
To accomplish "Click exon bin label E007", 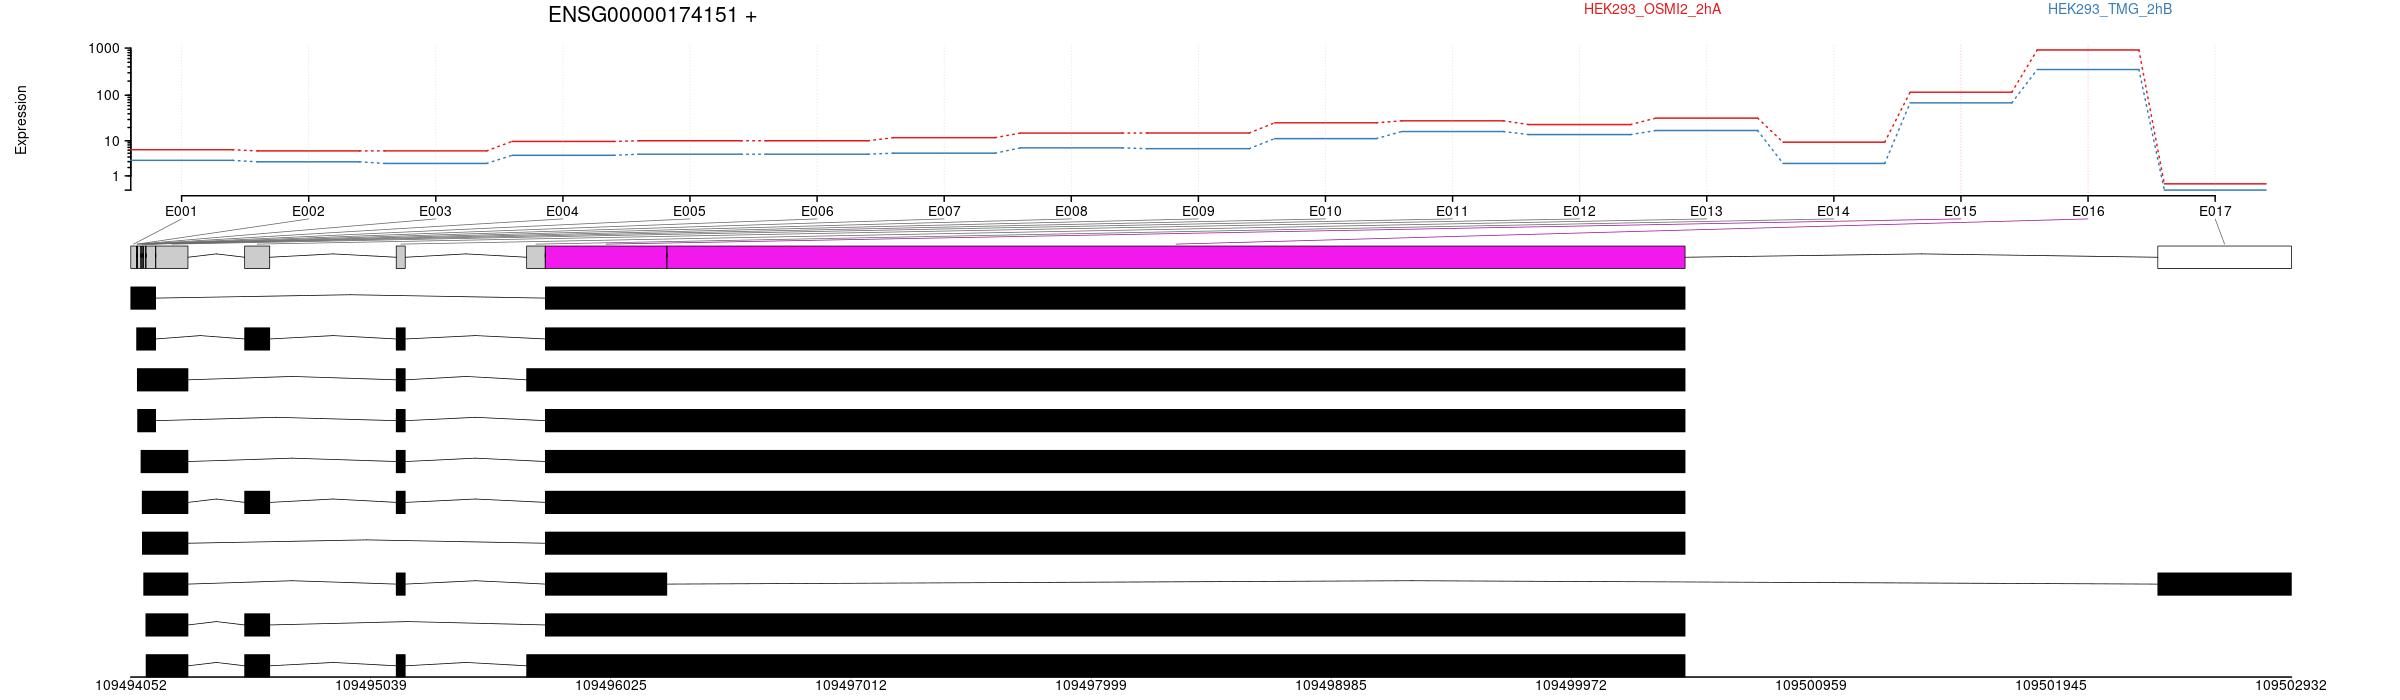I will (944, 211).
